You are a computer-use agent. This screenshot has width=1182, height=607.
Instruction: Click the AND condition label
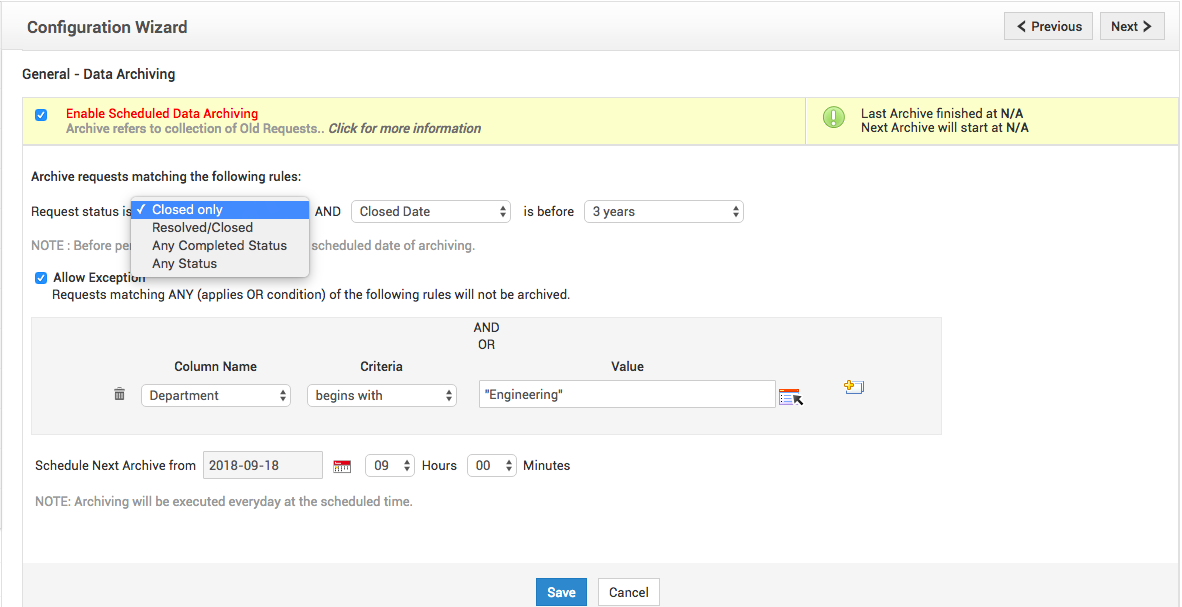[x=486, y=328]
